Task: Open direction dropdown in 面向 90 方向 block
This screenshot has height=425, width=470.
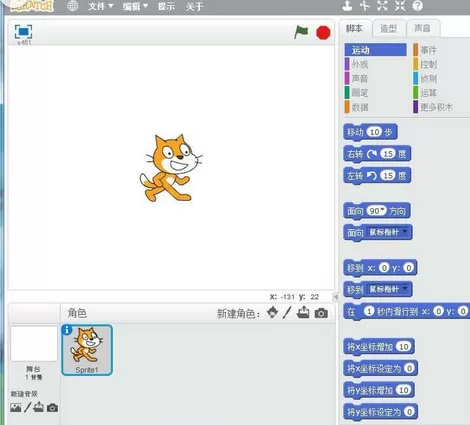Action: click(x=383, y=209)
